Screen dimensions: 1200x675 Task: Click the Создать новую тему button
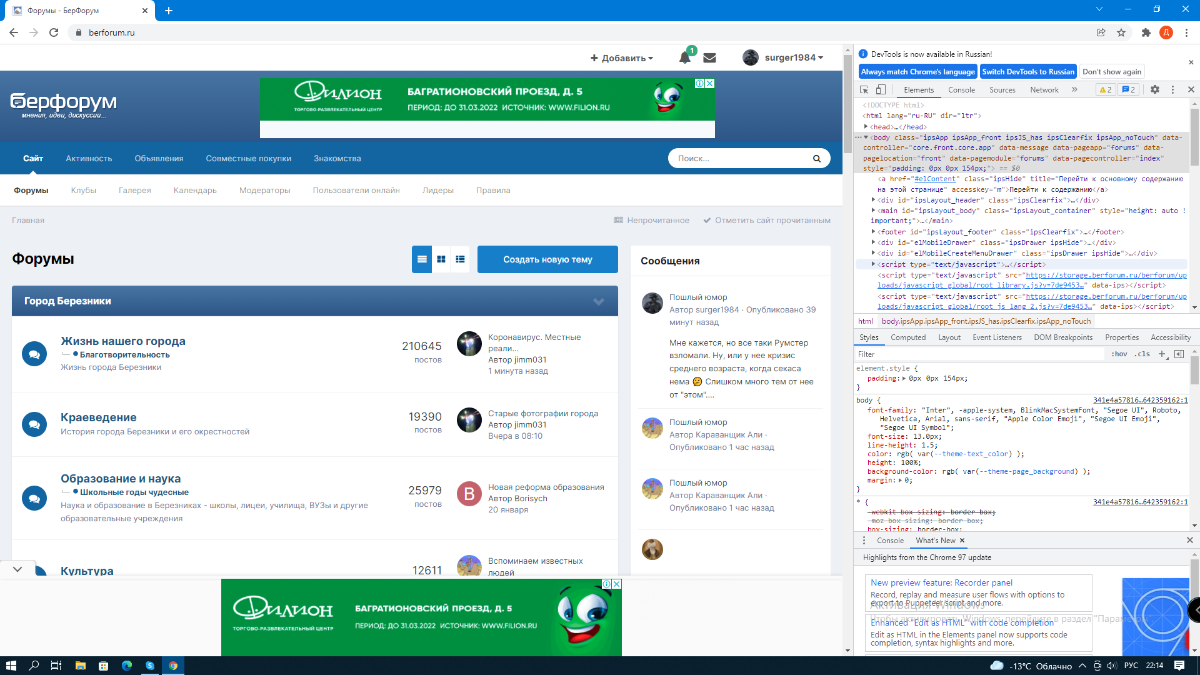[547, 259]
